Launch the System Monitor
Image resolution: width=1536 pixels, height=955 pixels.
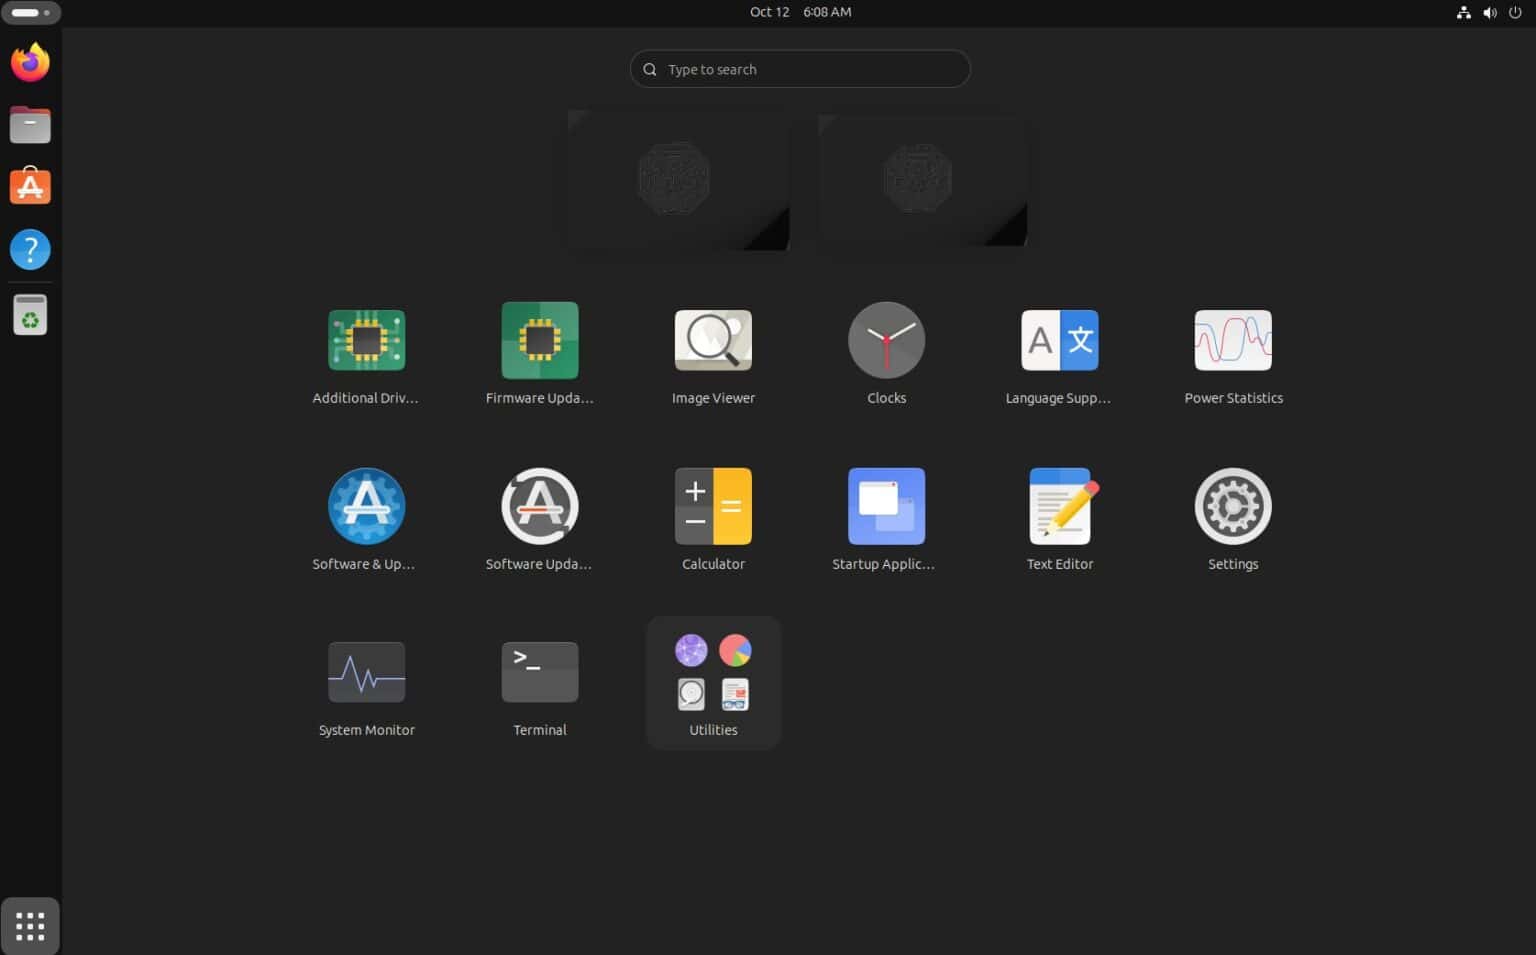coord(366,672)
